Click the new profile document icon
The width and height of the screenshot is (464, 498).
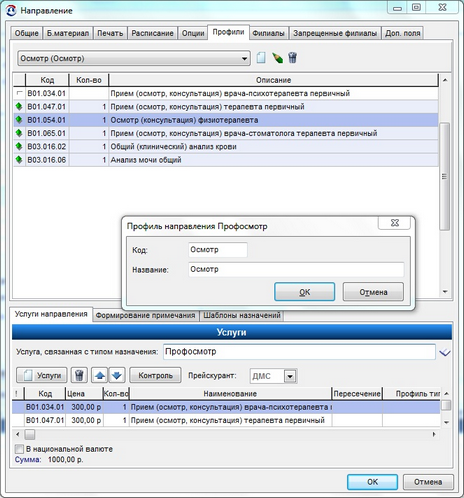261,58
